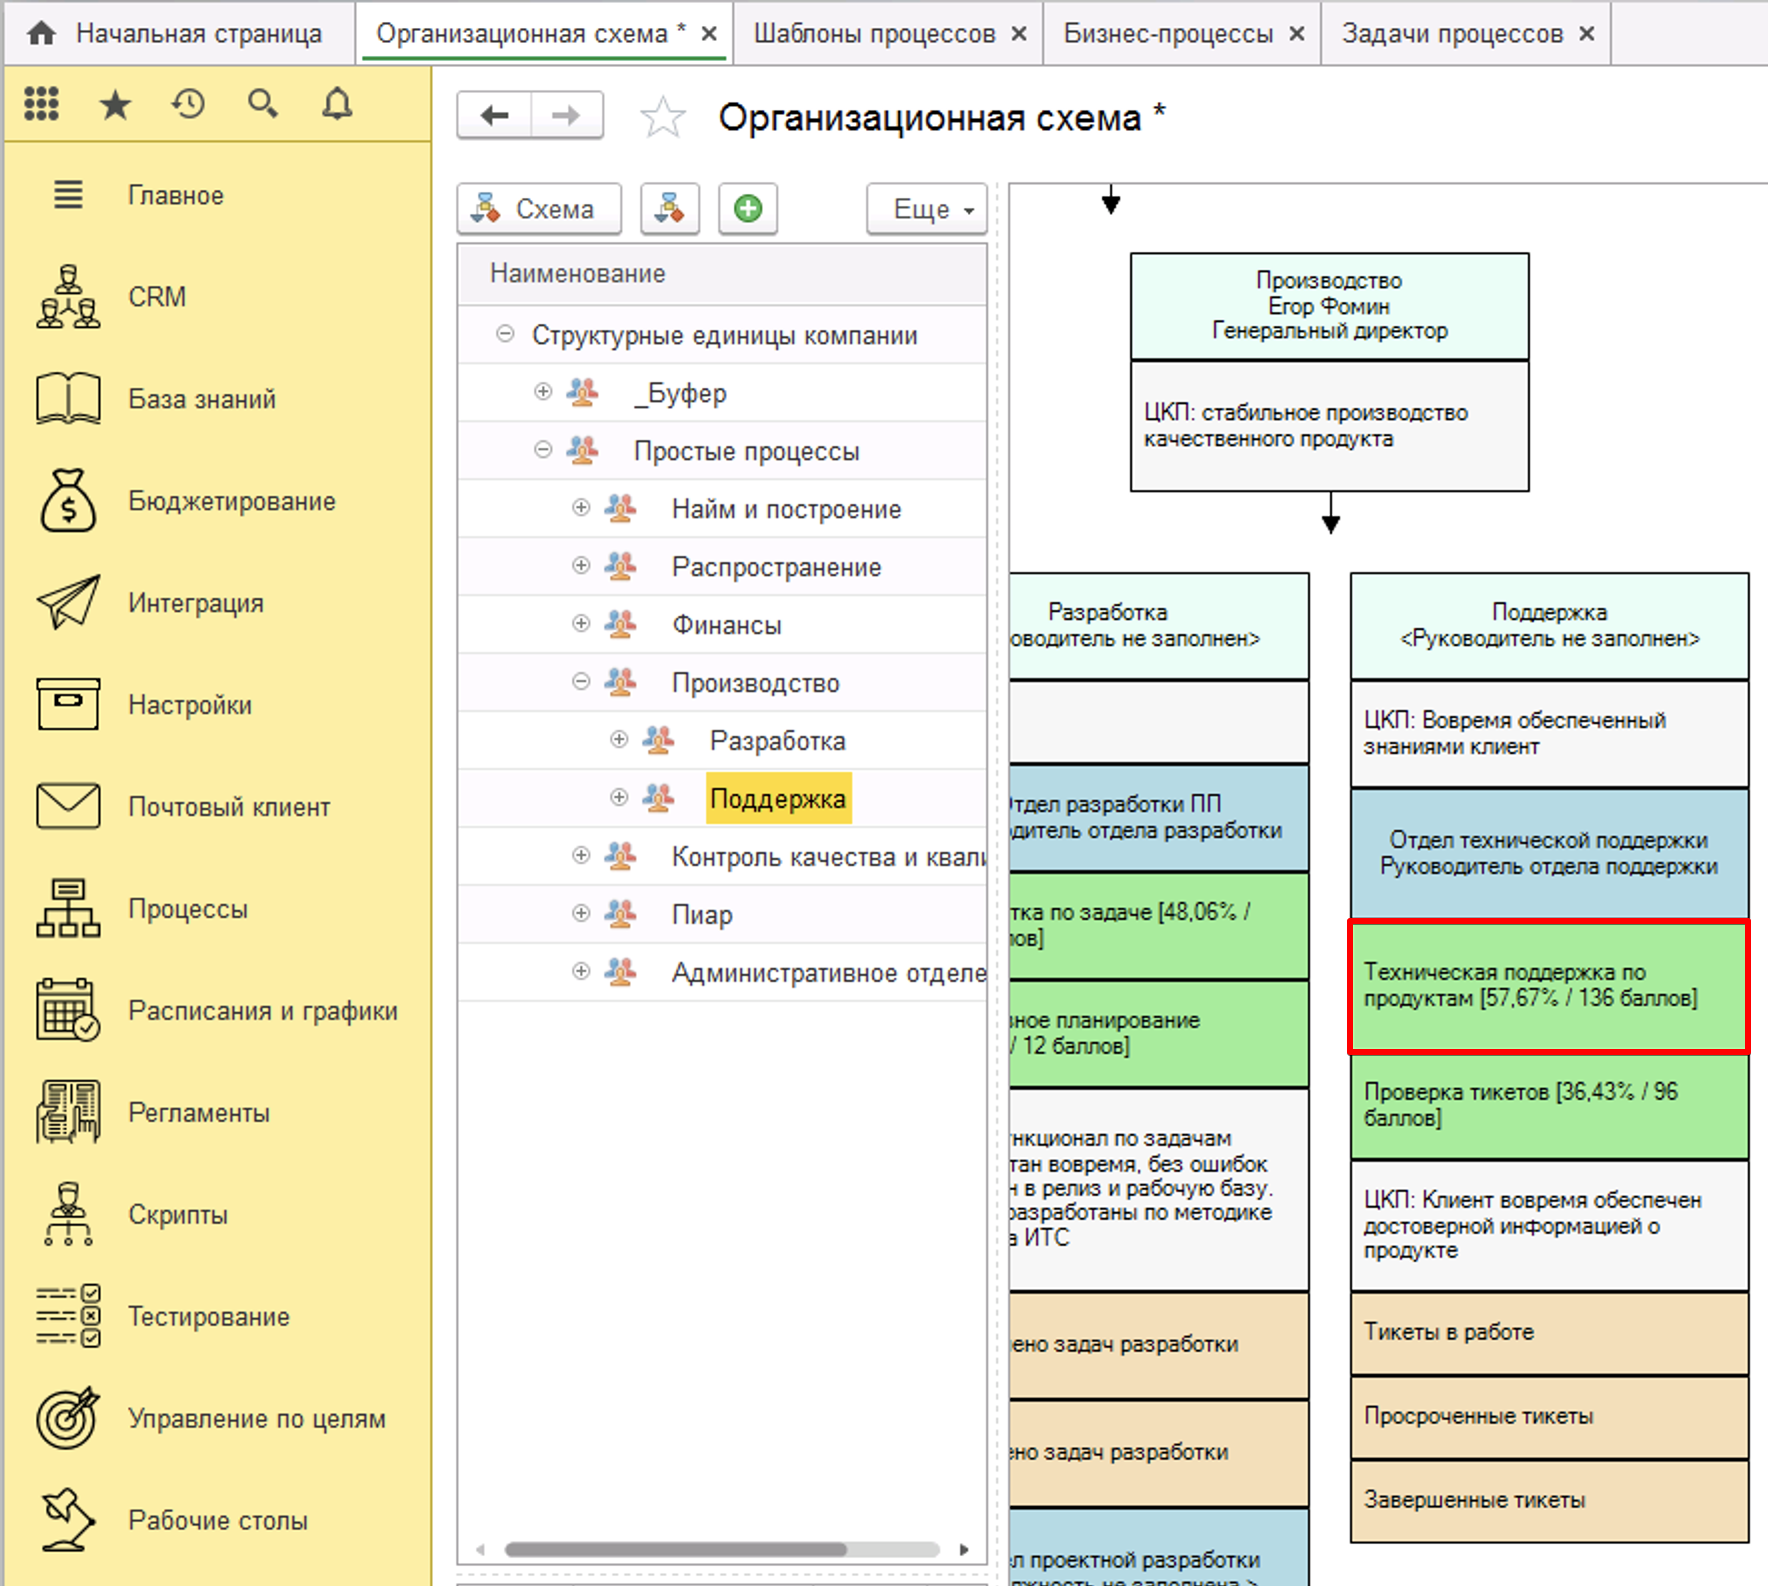Expand the Финансы tree node

pyautogui.click(x=581, y=624)
